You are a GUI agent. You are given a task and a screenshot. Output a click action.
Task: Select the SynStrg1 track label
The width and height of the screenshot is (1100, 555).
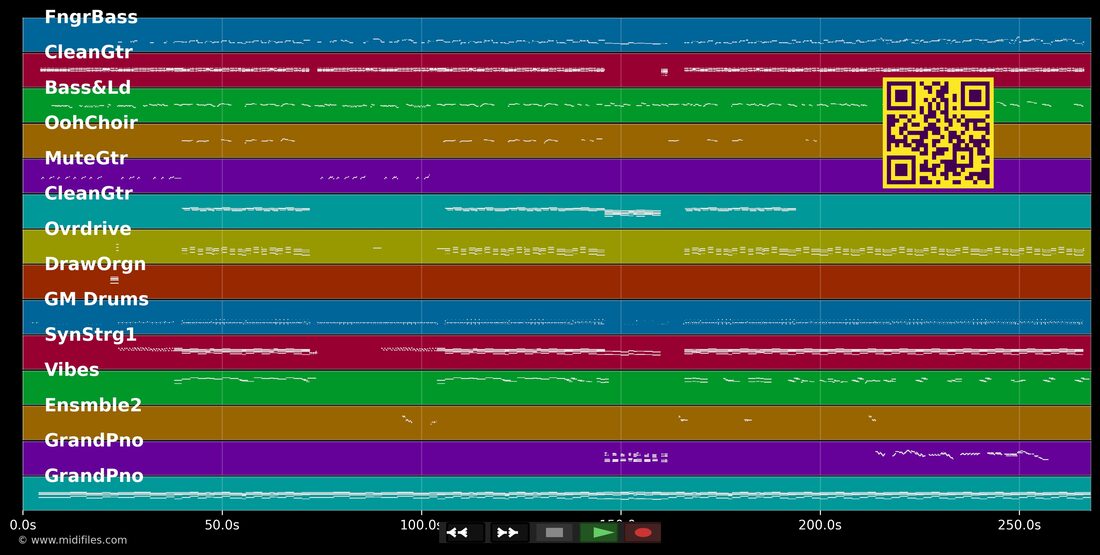pyautogui.click(x=90, y=335)
